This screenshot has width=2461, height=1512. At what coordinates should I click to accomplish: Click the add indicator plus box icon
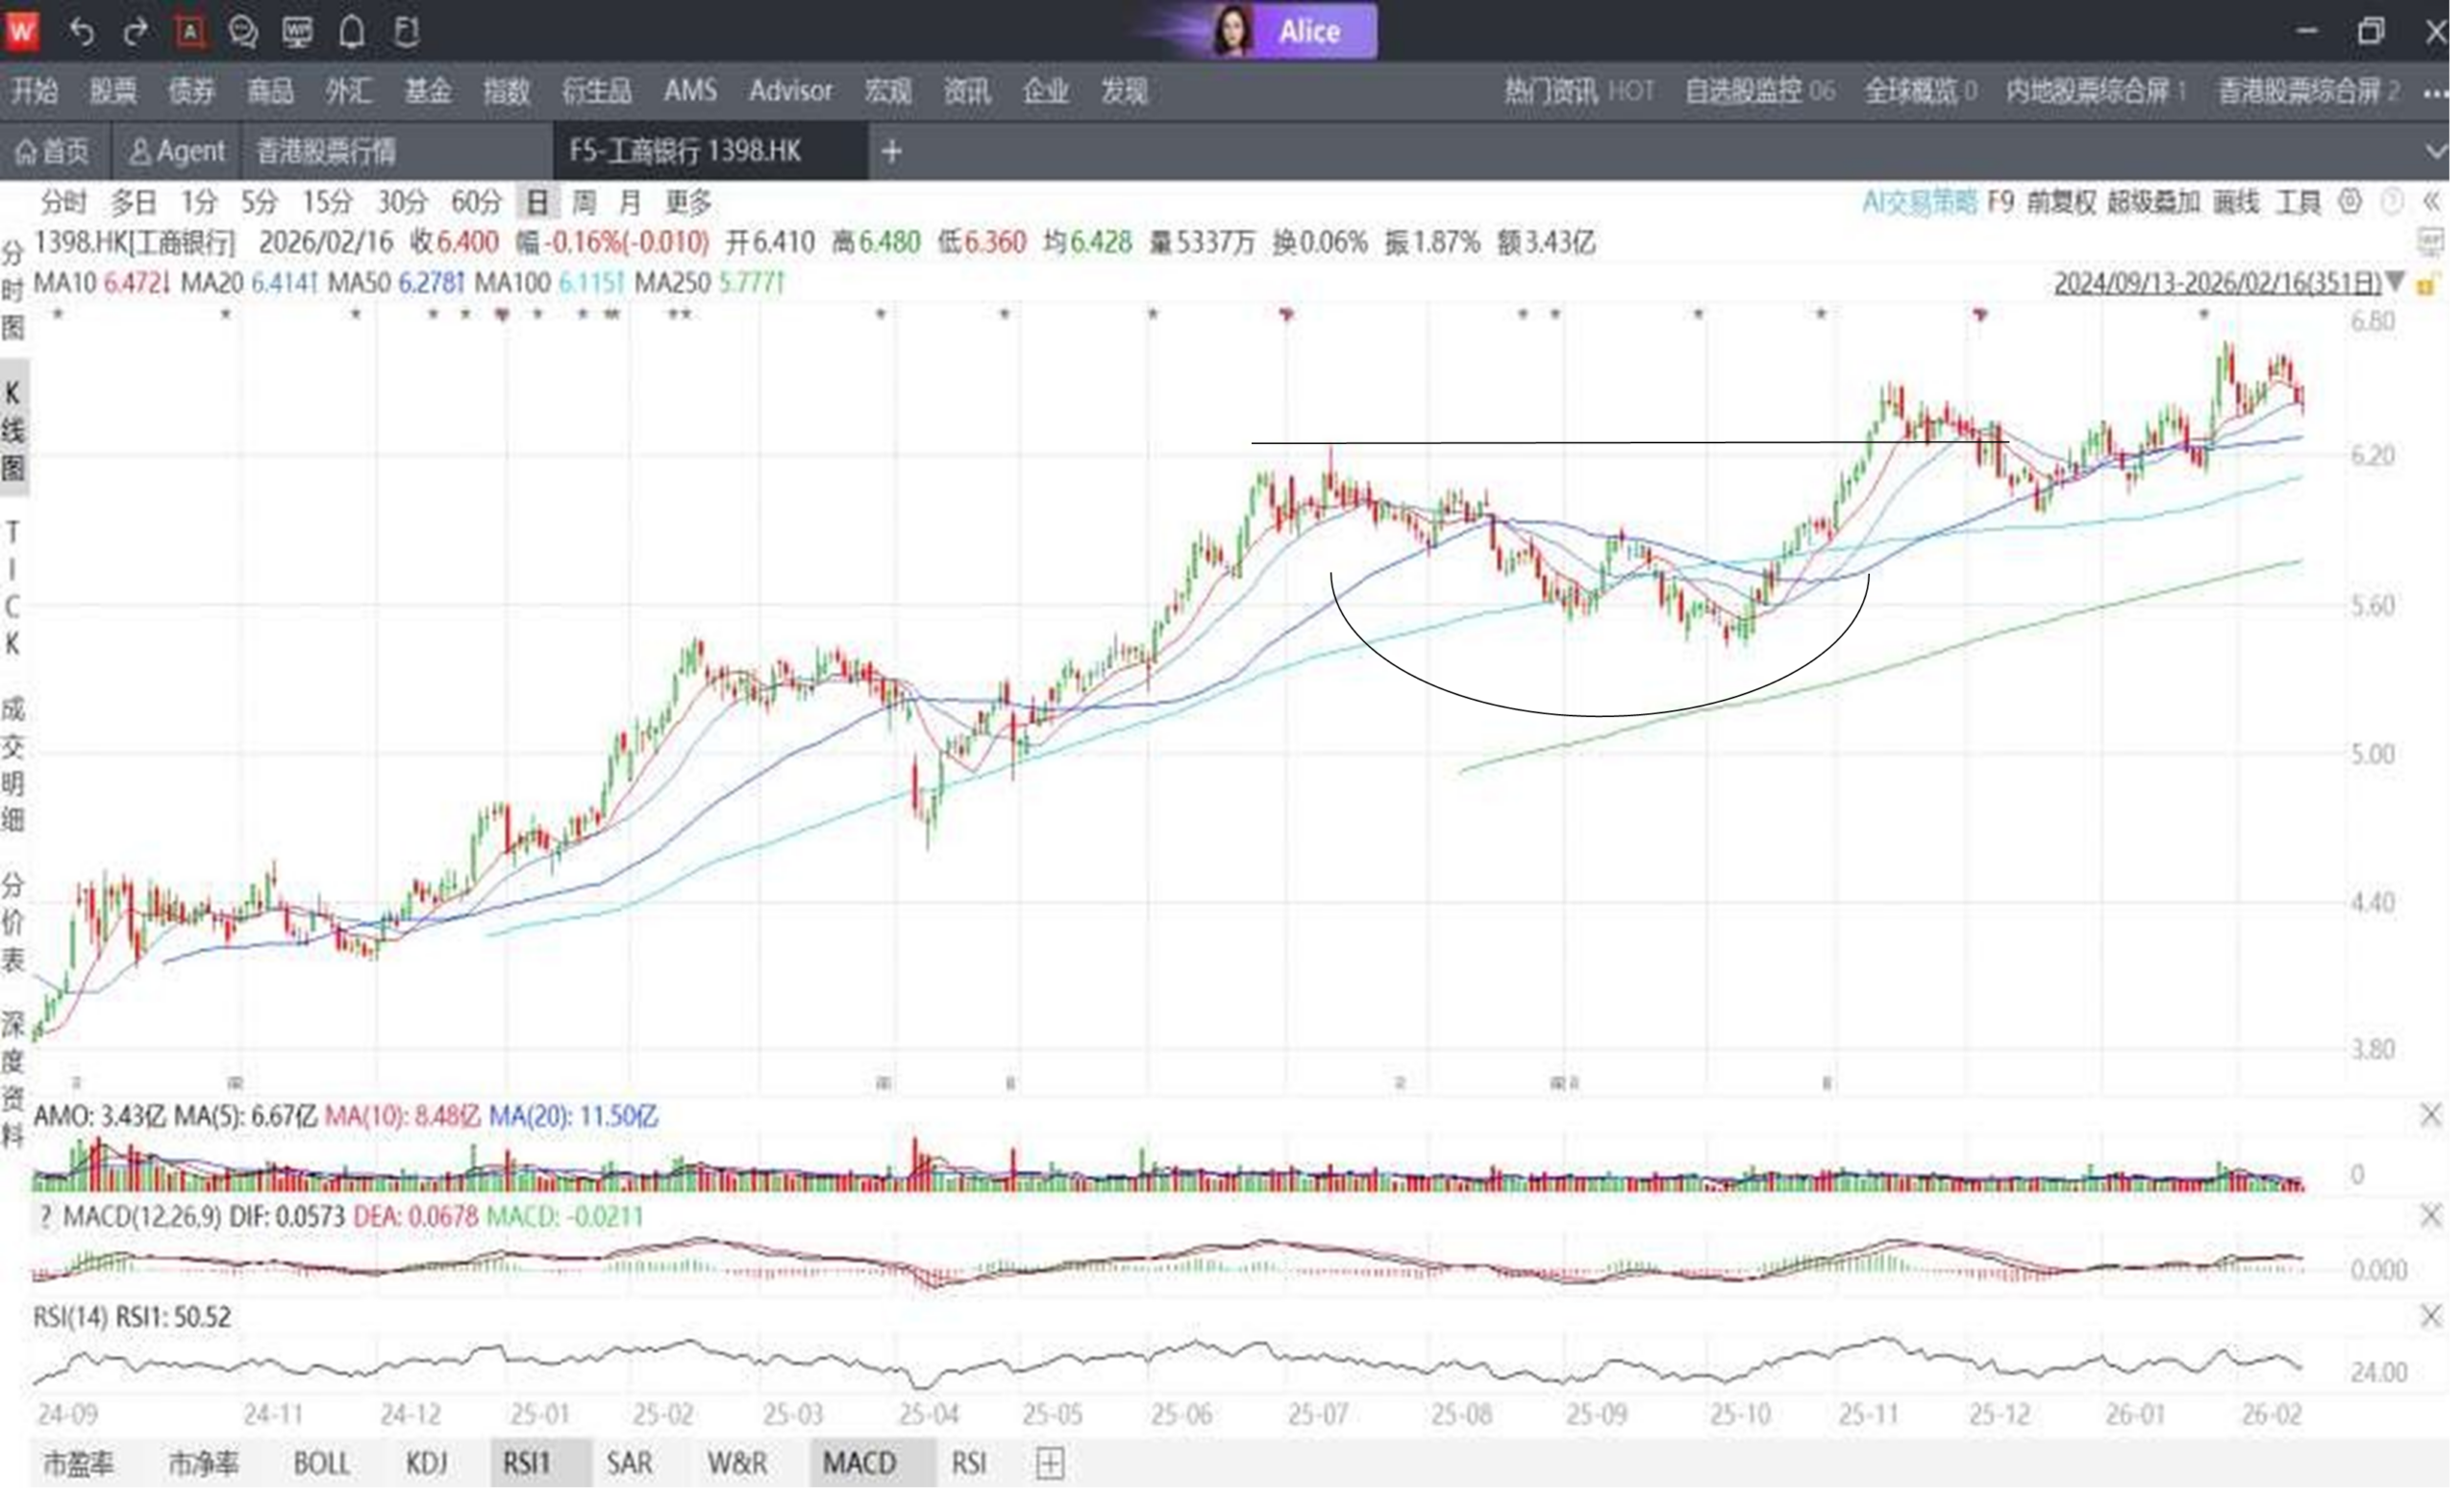click(x=1049, y=1463)
